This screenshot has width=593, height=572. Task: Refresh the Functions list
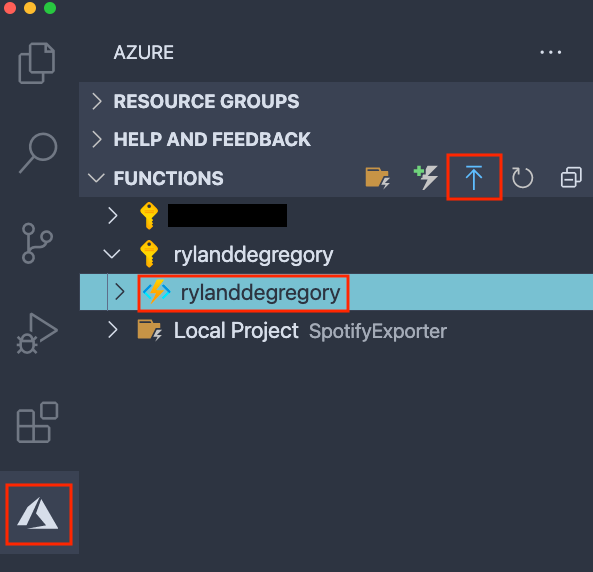[x=522, y=177]
